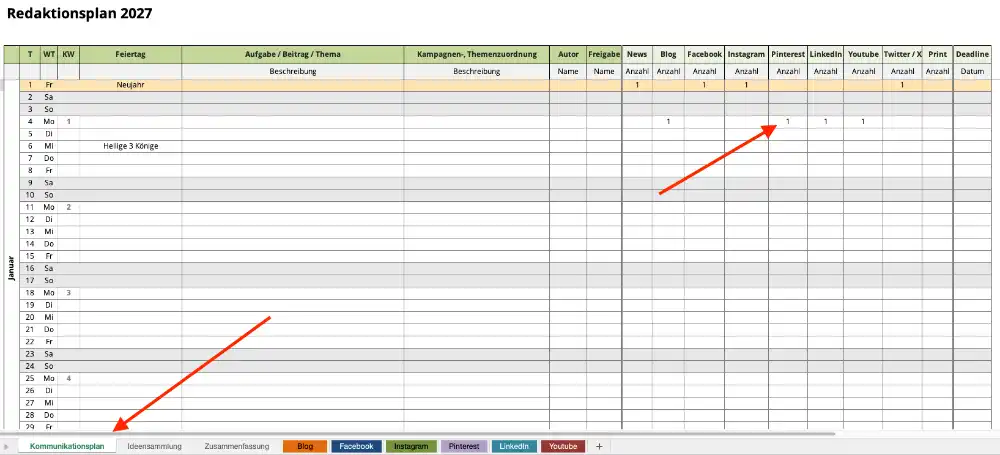Viewport: 1000px width, 455px height.
Task: Select the Twitter / X column header
Action: pyautogui.click(x=902, y=54)
